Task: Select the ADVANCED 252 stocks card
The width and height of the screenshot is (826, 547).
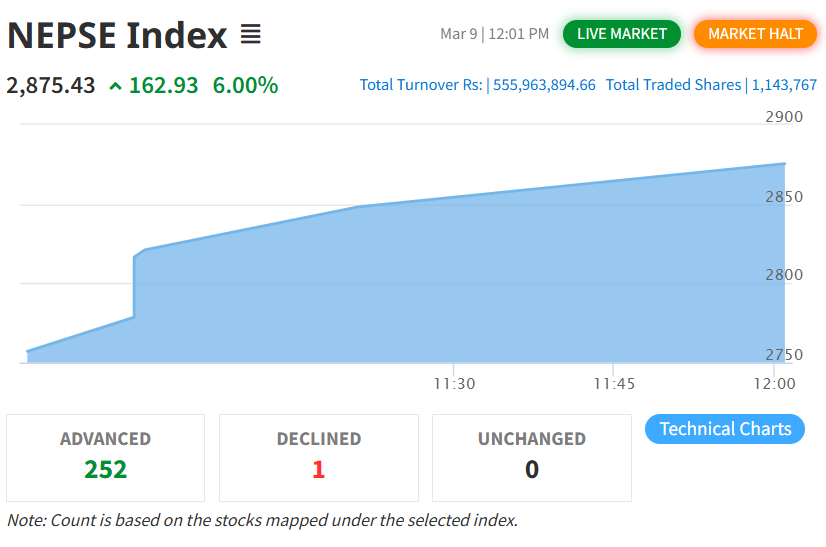Action: [105, 457]
